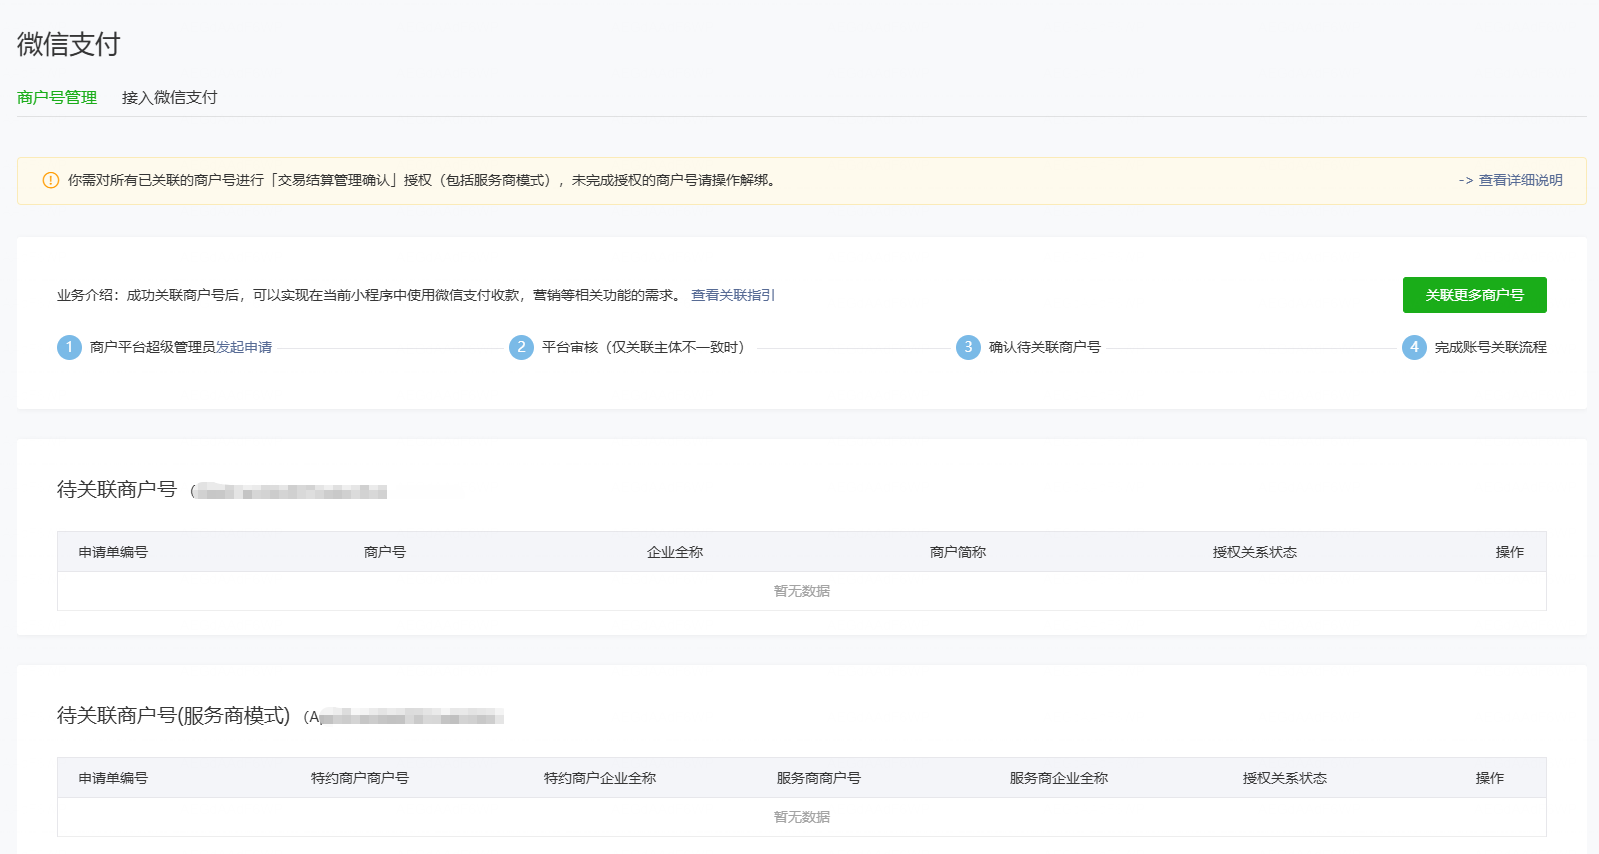The height and width of the screenshot is (854, 1599).
Task: Click the 特约商户商户号 column header
Action: tap(360, 778)
